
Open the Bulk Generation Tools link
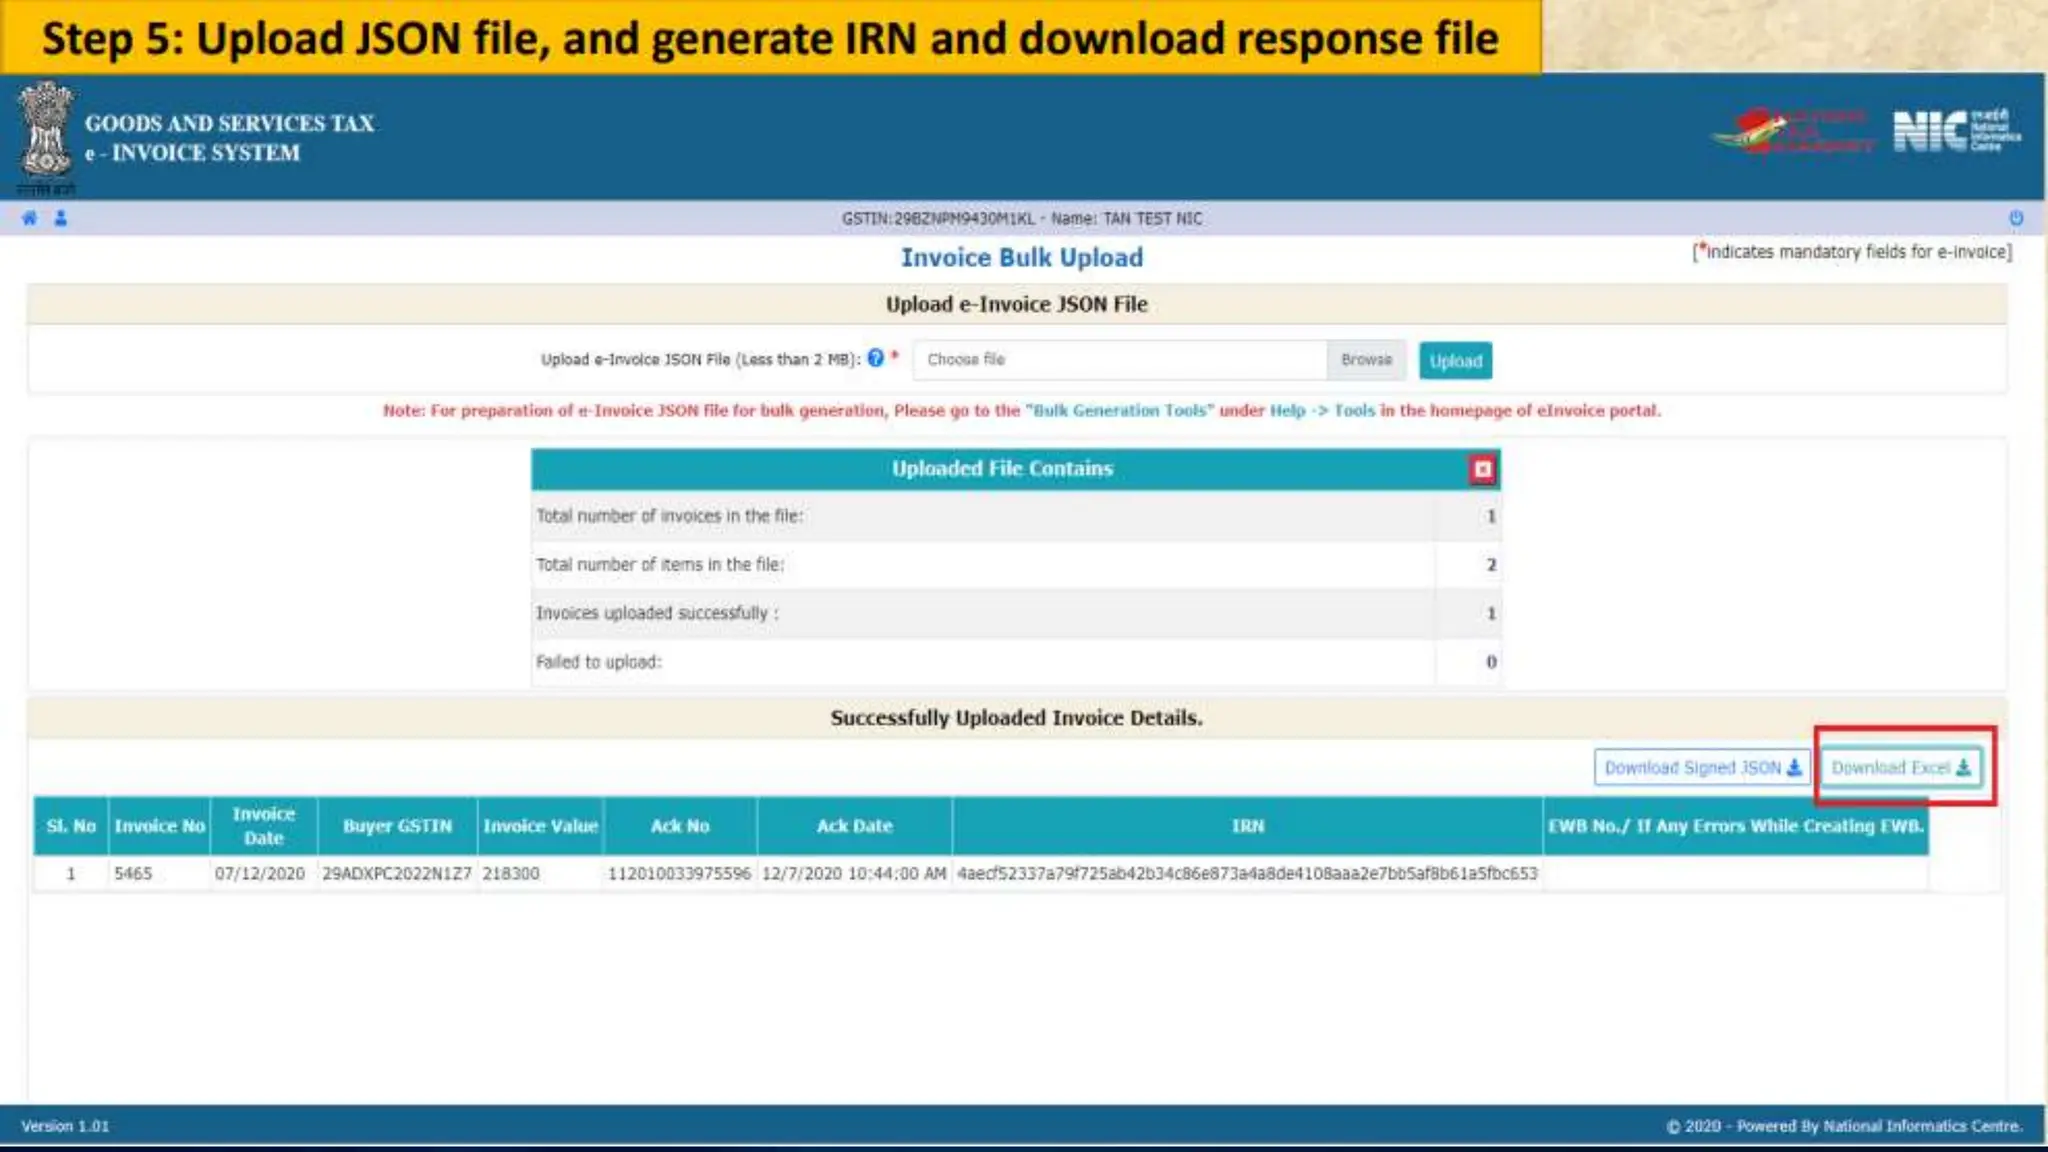[x=1121, y=411]
